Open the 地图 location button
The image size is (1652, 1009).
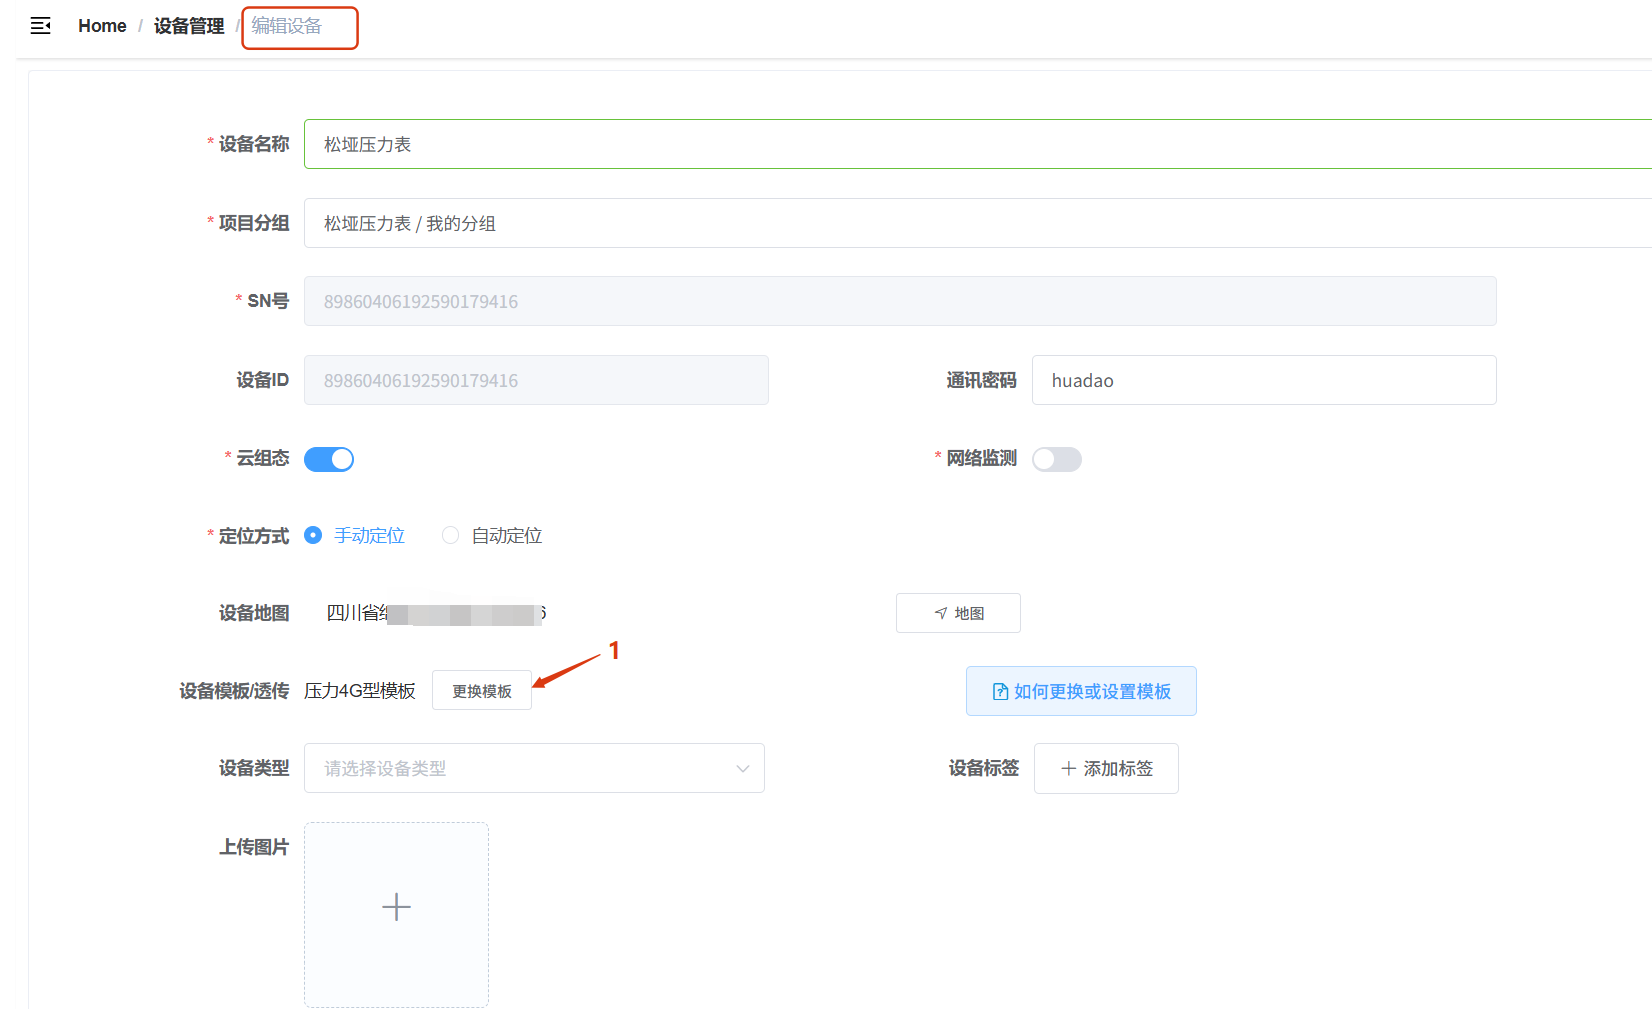(x=958, y=613)
